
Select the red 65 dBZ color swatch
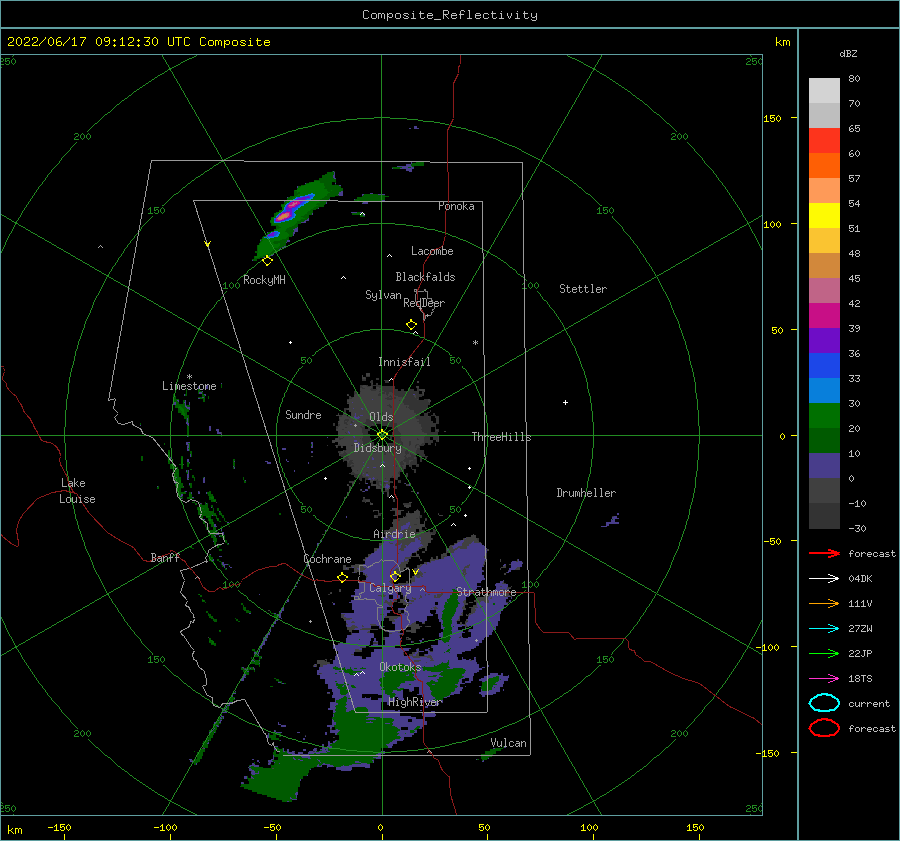point(824,141)
